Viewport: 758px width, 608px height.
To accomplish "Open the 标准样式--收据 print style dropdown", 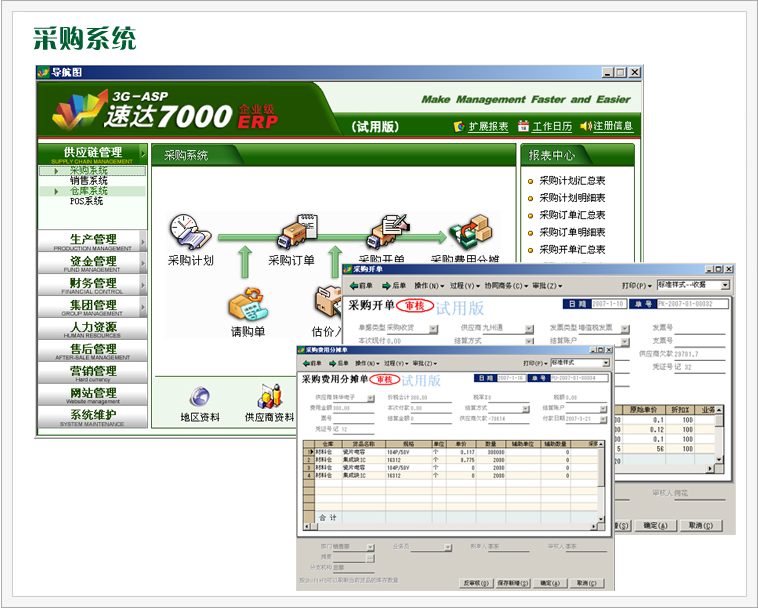I will pyautogui.click(x=725, y=286).
